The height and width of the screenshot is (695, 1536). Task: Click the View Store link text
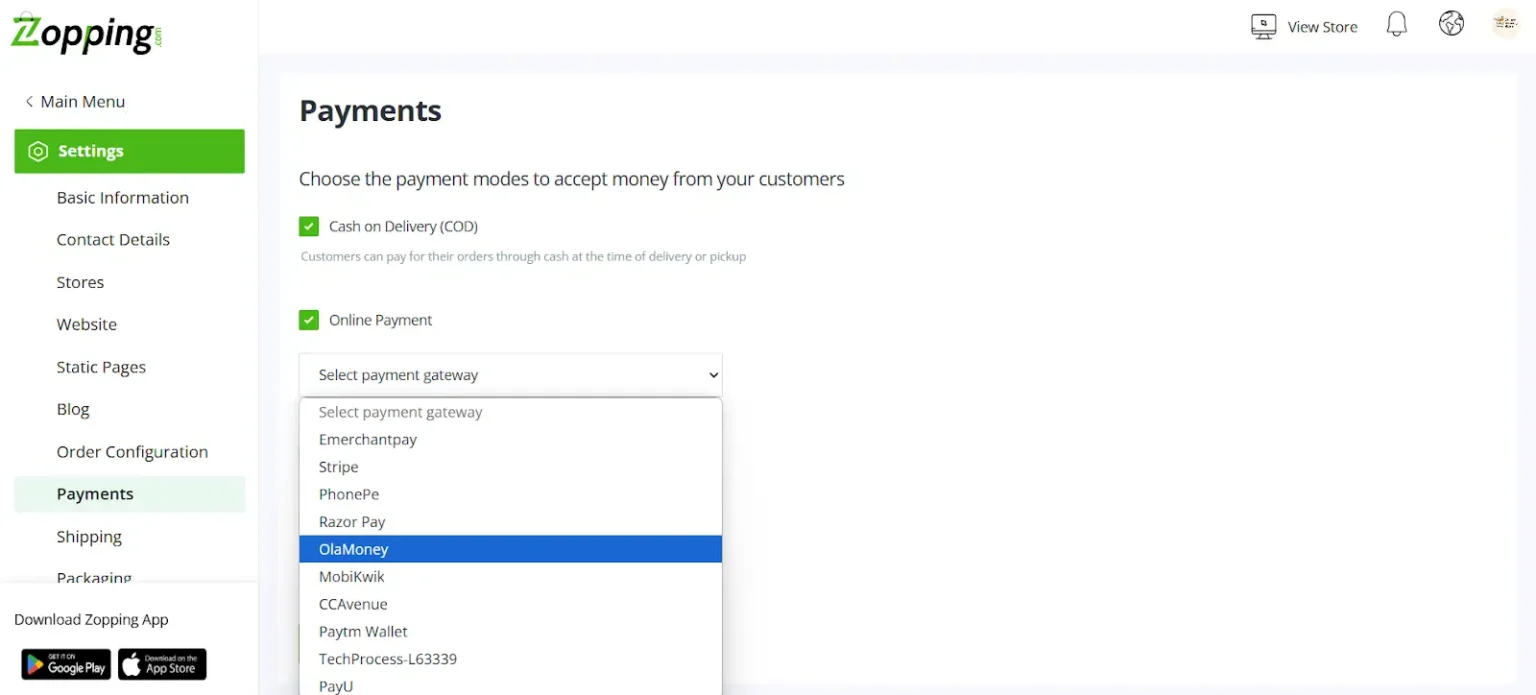(1322, 27)
